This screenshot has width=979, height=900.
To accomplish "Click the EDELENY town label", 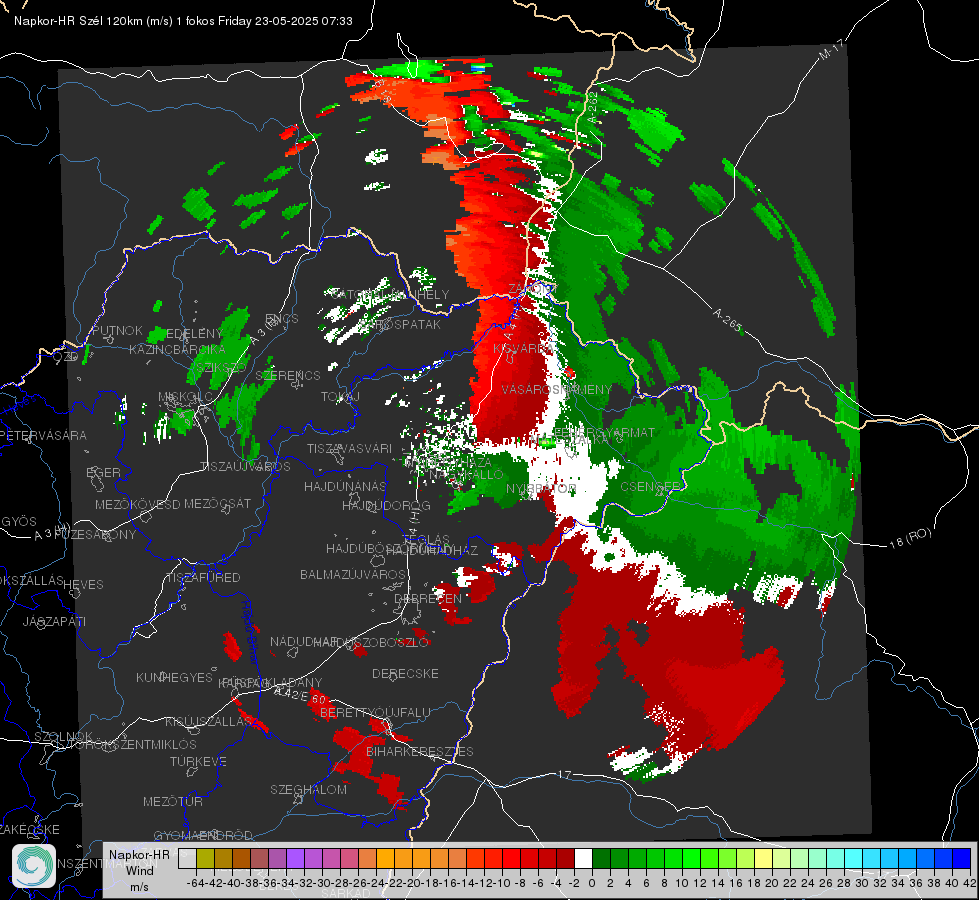I will click(194, 334).
